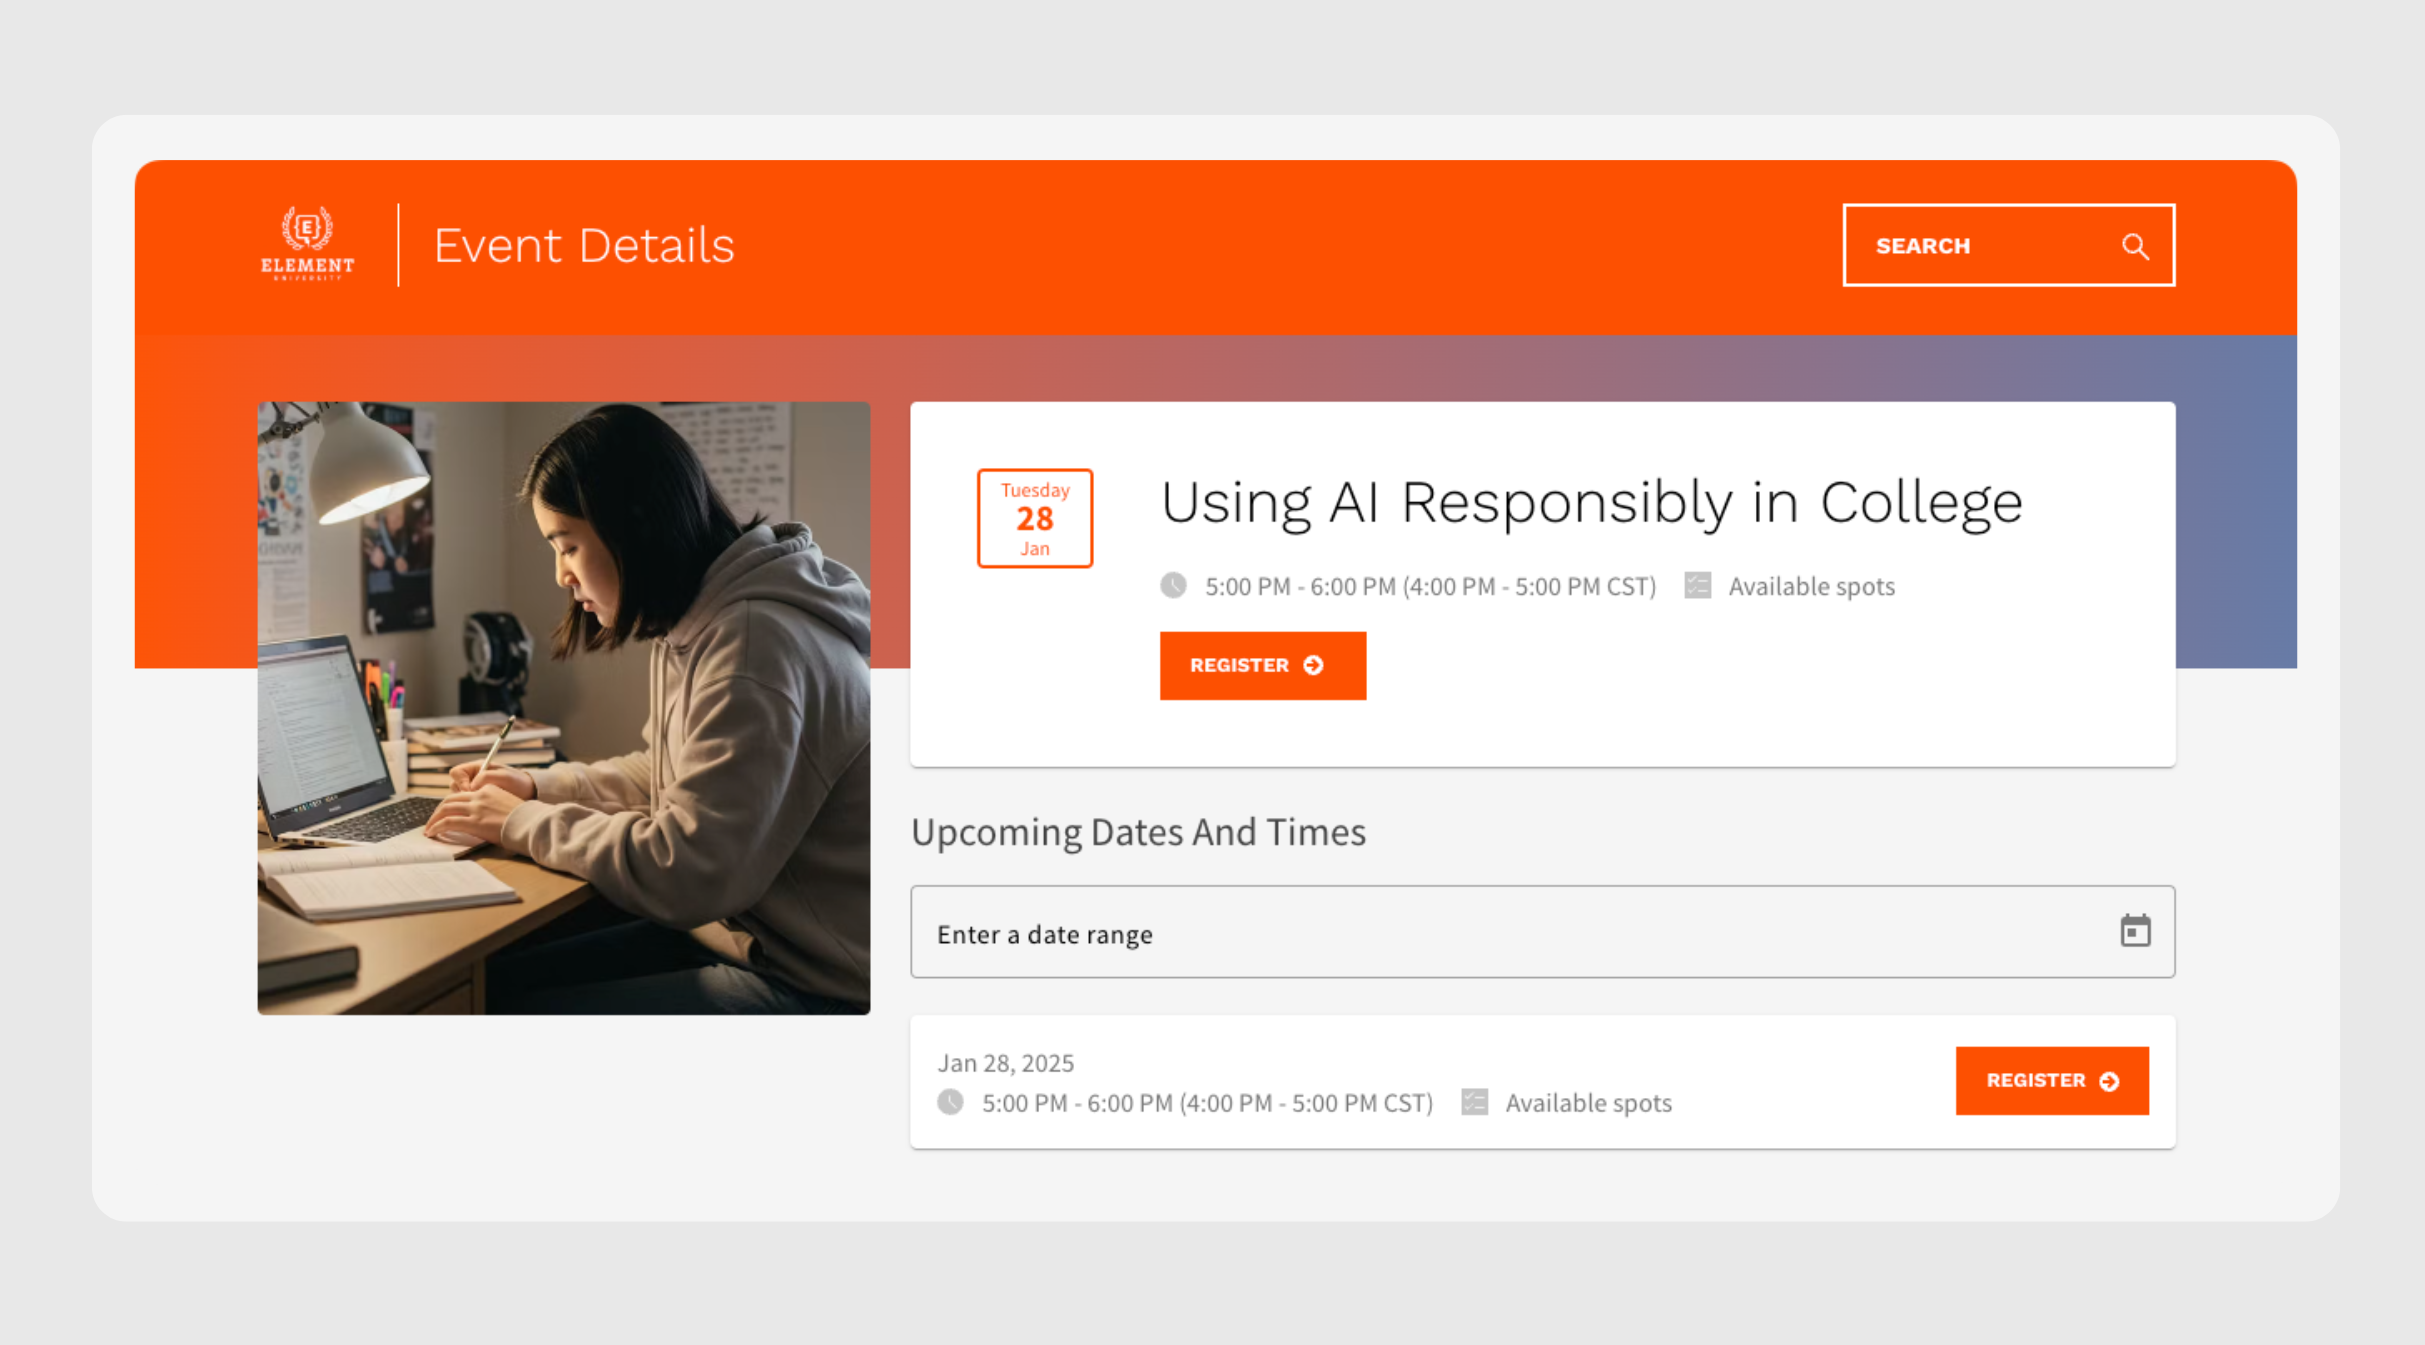Click the clock icon beside the event time
2425x1345 pixels.
click(x=1173, y=586)
